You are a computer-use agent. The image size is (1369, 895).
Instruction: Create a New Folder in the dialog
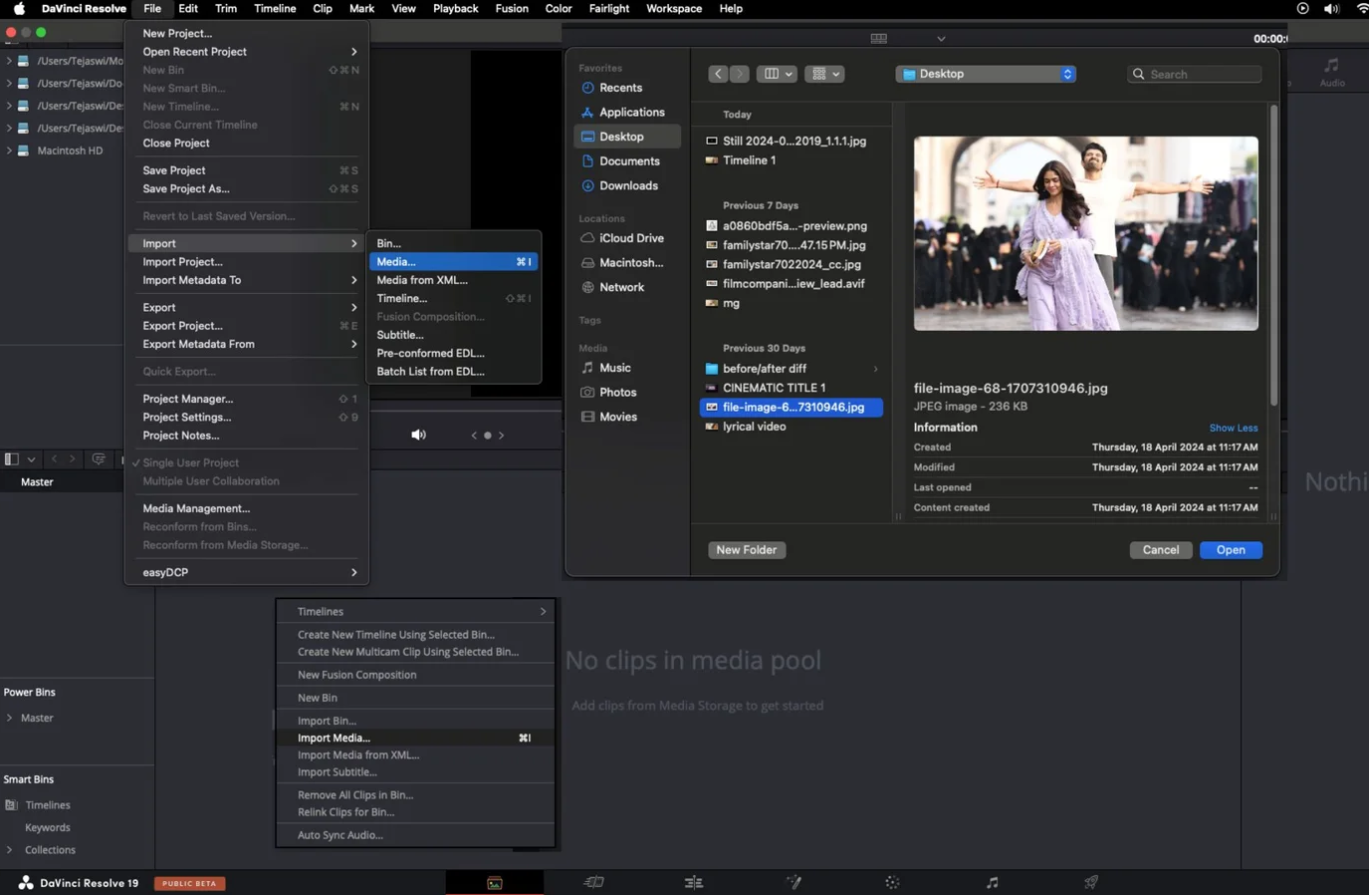tap(746, 549)
